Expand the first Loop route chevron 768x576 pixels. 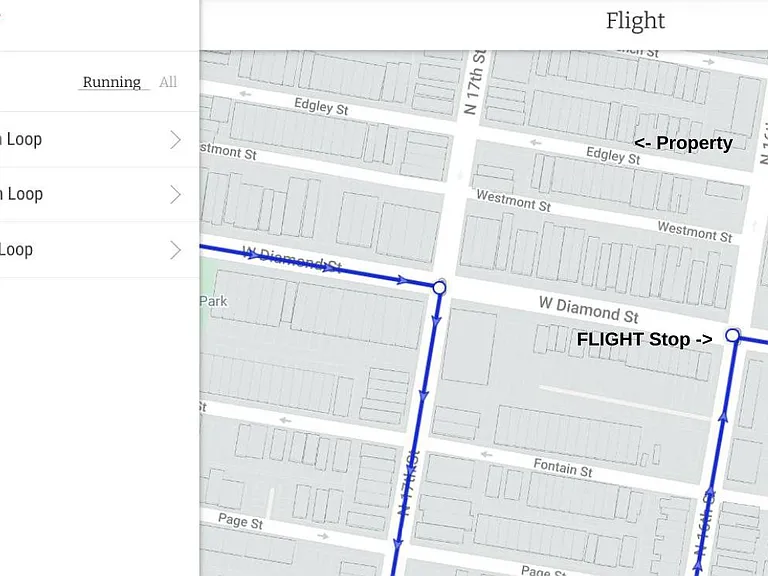tap(175, 140)
